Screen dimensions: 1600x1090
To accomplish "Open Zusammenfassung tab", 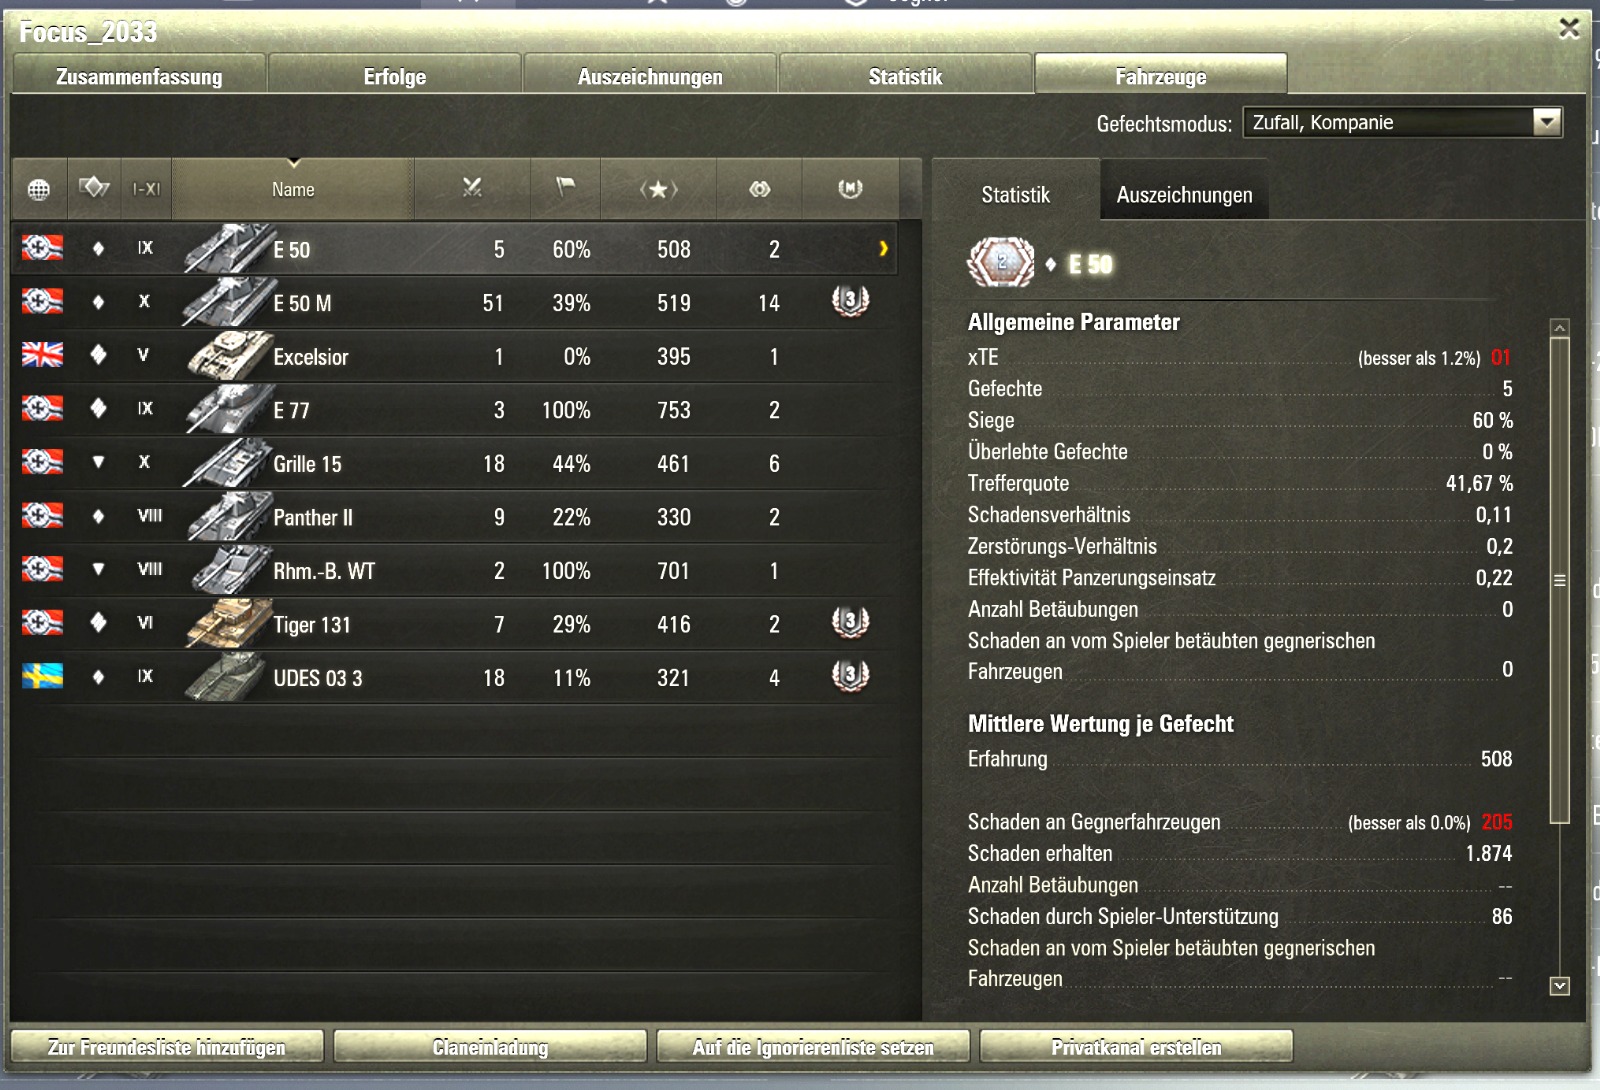I will tap(139, 76).
